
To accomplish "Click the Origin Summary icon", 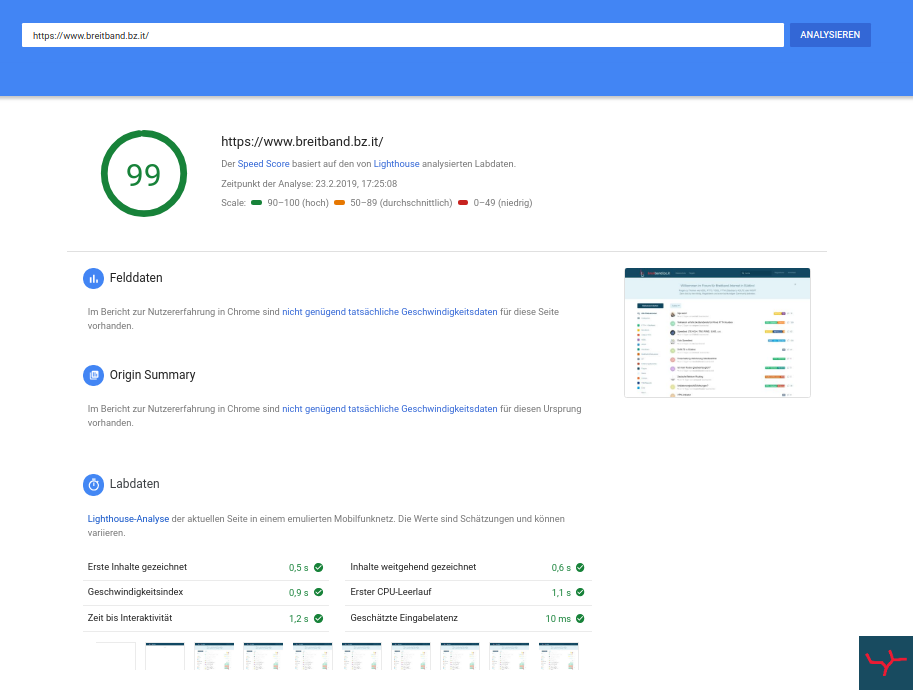I will tap(93, 375).
